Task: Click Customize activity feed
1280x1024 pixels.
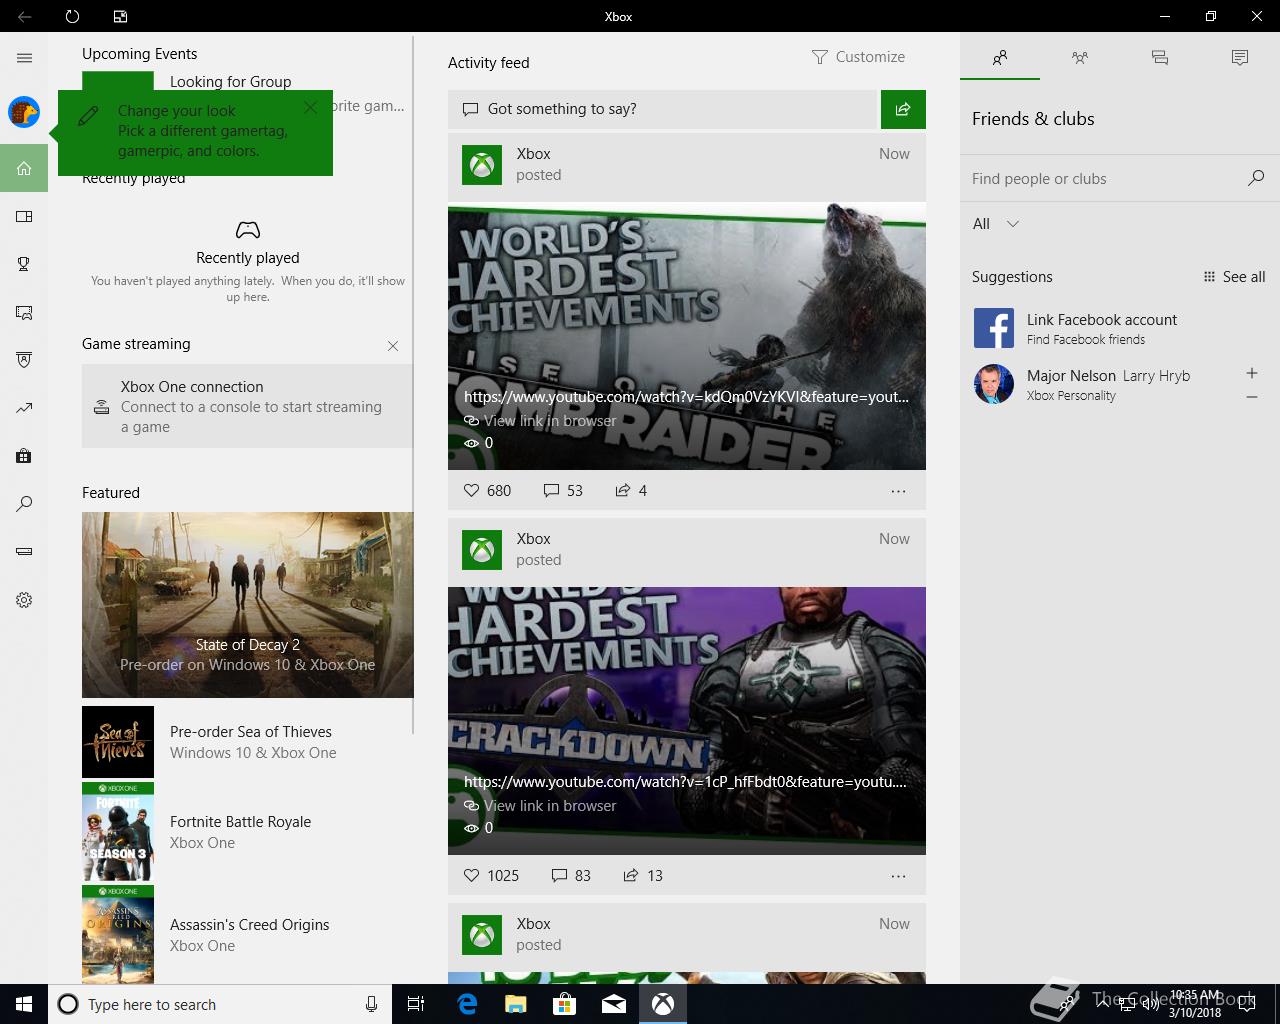Action: coord(858,57)
